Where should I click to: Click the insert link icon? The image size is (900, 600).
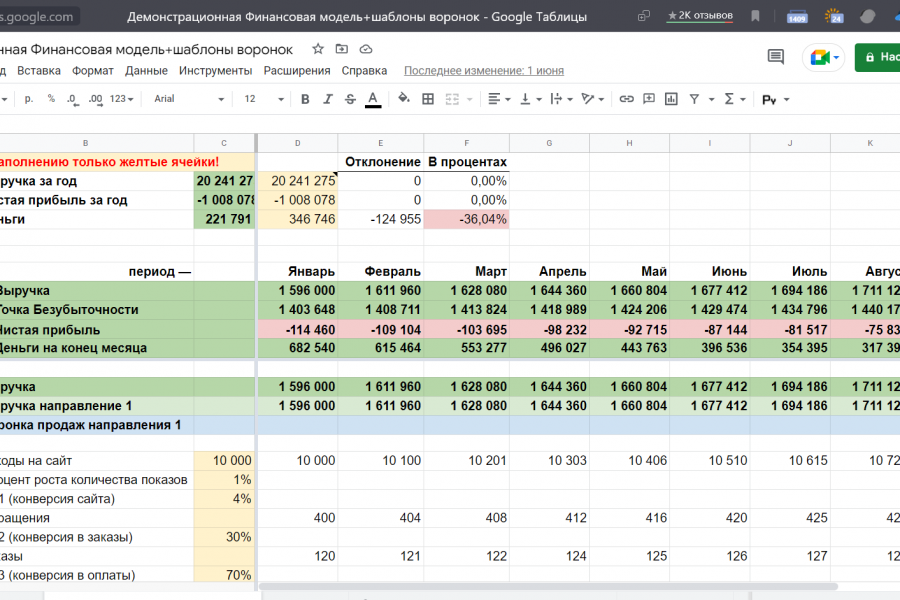[626, 99]
